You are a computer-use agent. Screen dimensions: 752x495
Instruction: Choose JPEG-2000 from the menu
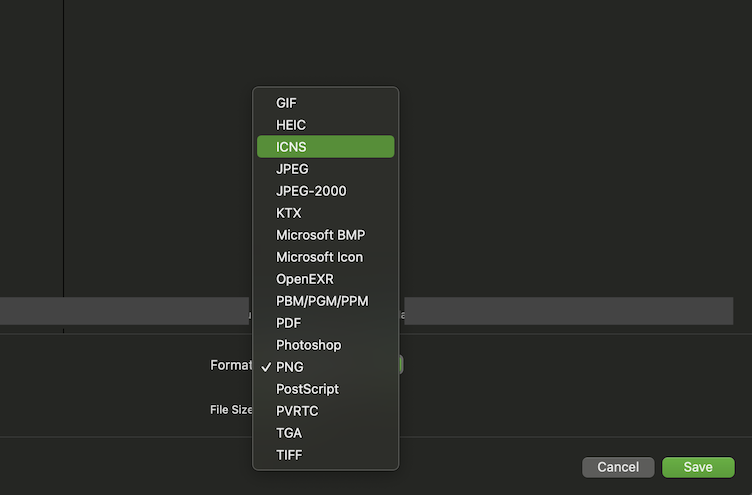tap(311, 191)
